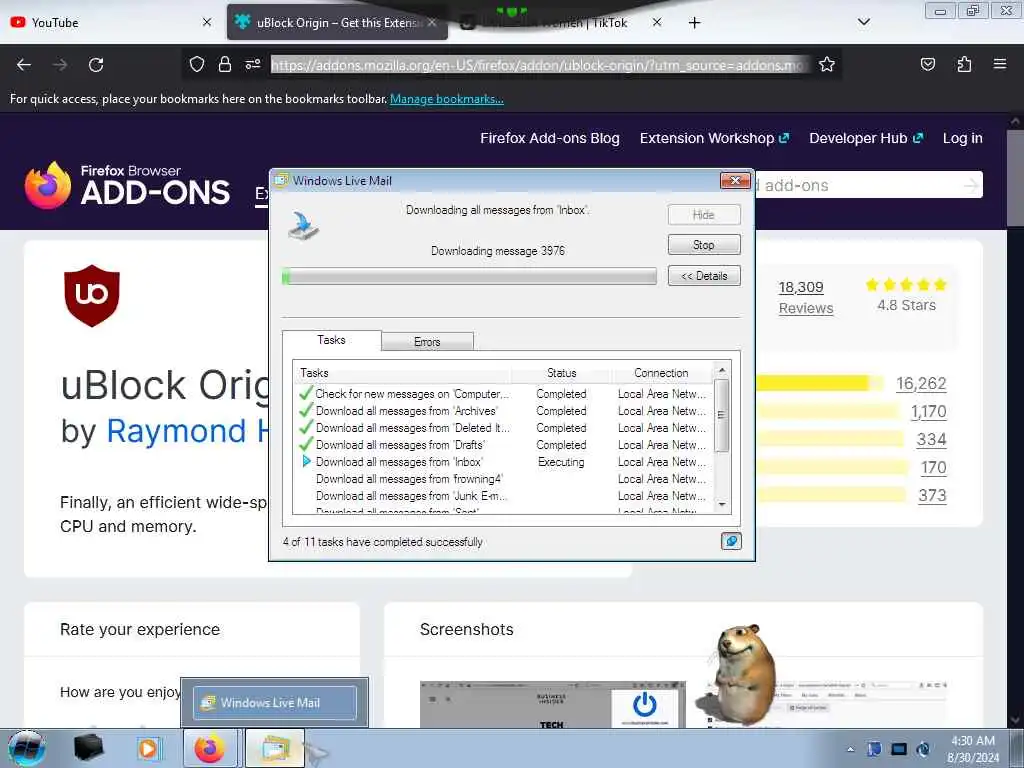
Task: Go back with the browser back arrow
Action: pyautogui.click(x=24, y=65)
